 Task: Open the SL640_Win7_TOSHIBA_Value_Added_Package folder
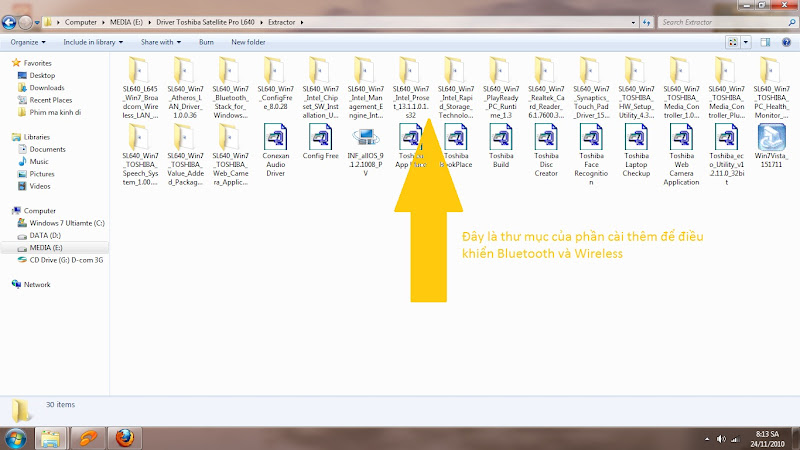click(x=185, y=155)
